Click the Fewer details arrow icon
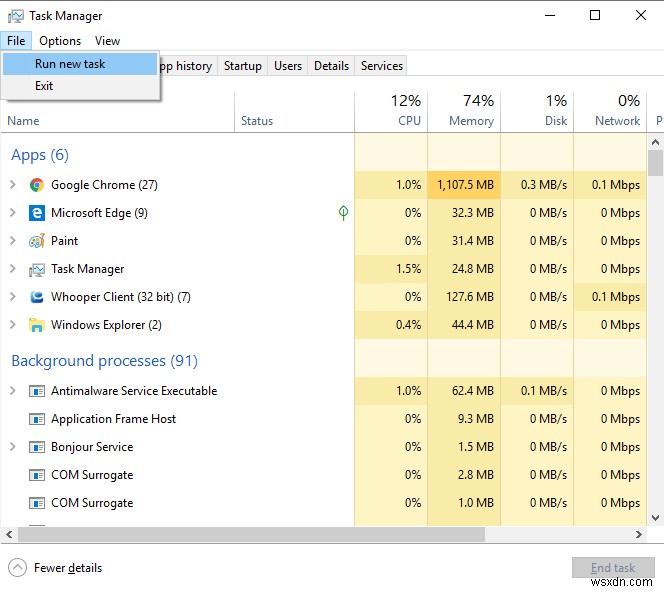Screen dimensions: 664x592 (17, 568)
